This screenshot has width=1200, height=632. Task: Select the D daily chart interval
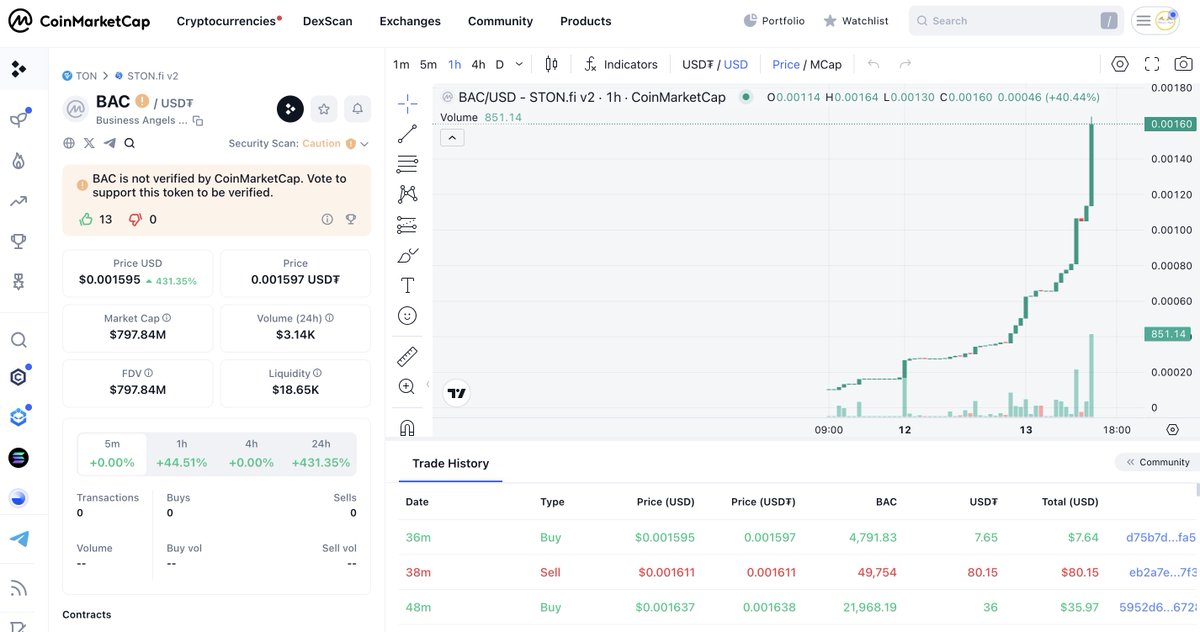(500, 64)
